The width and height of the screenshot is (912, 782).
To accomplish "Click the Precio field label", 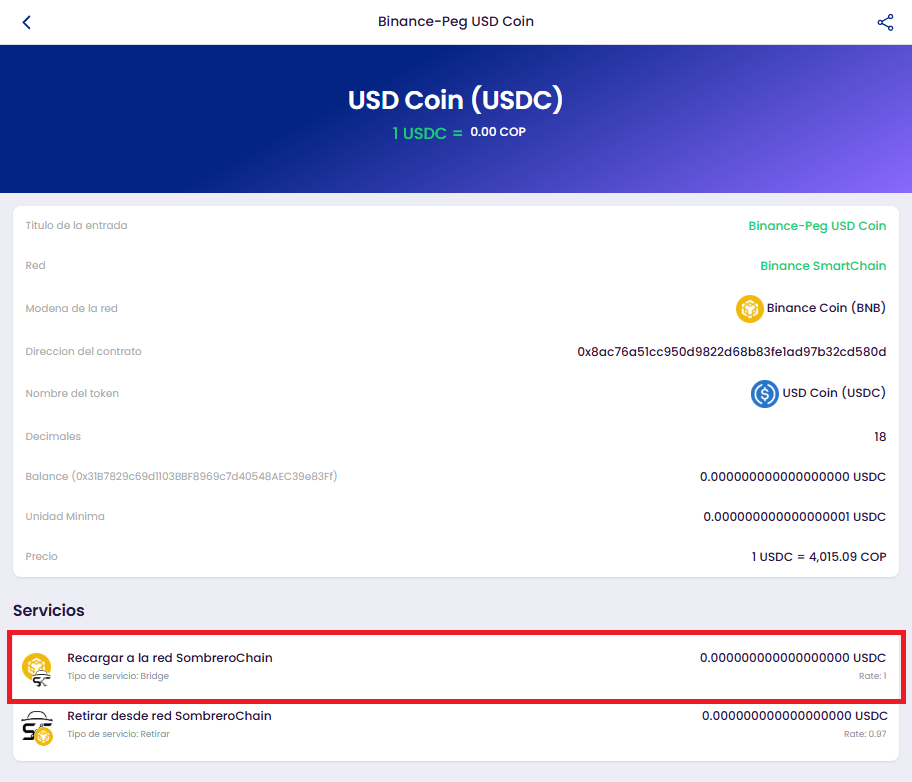I will pos(41,556).
